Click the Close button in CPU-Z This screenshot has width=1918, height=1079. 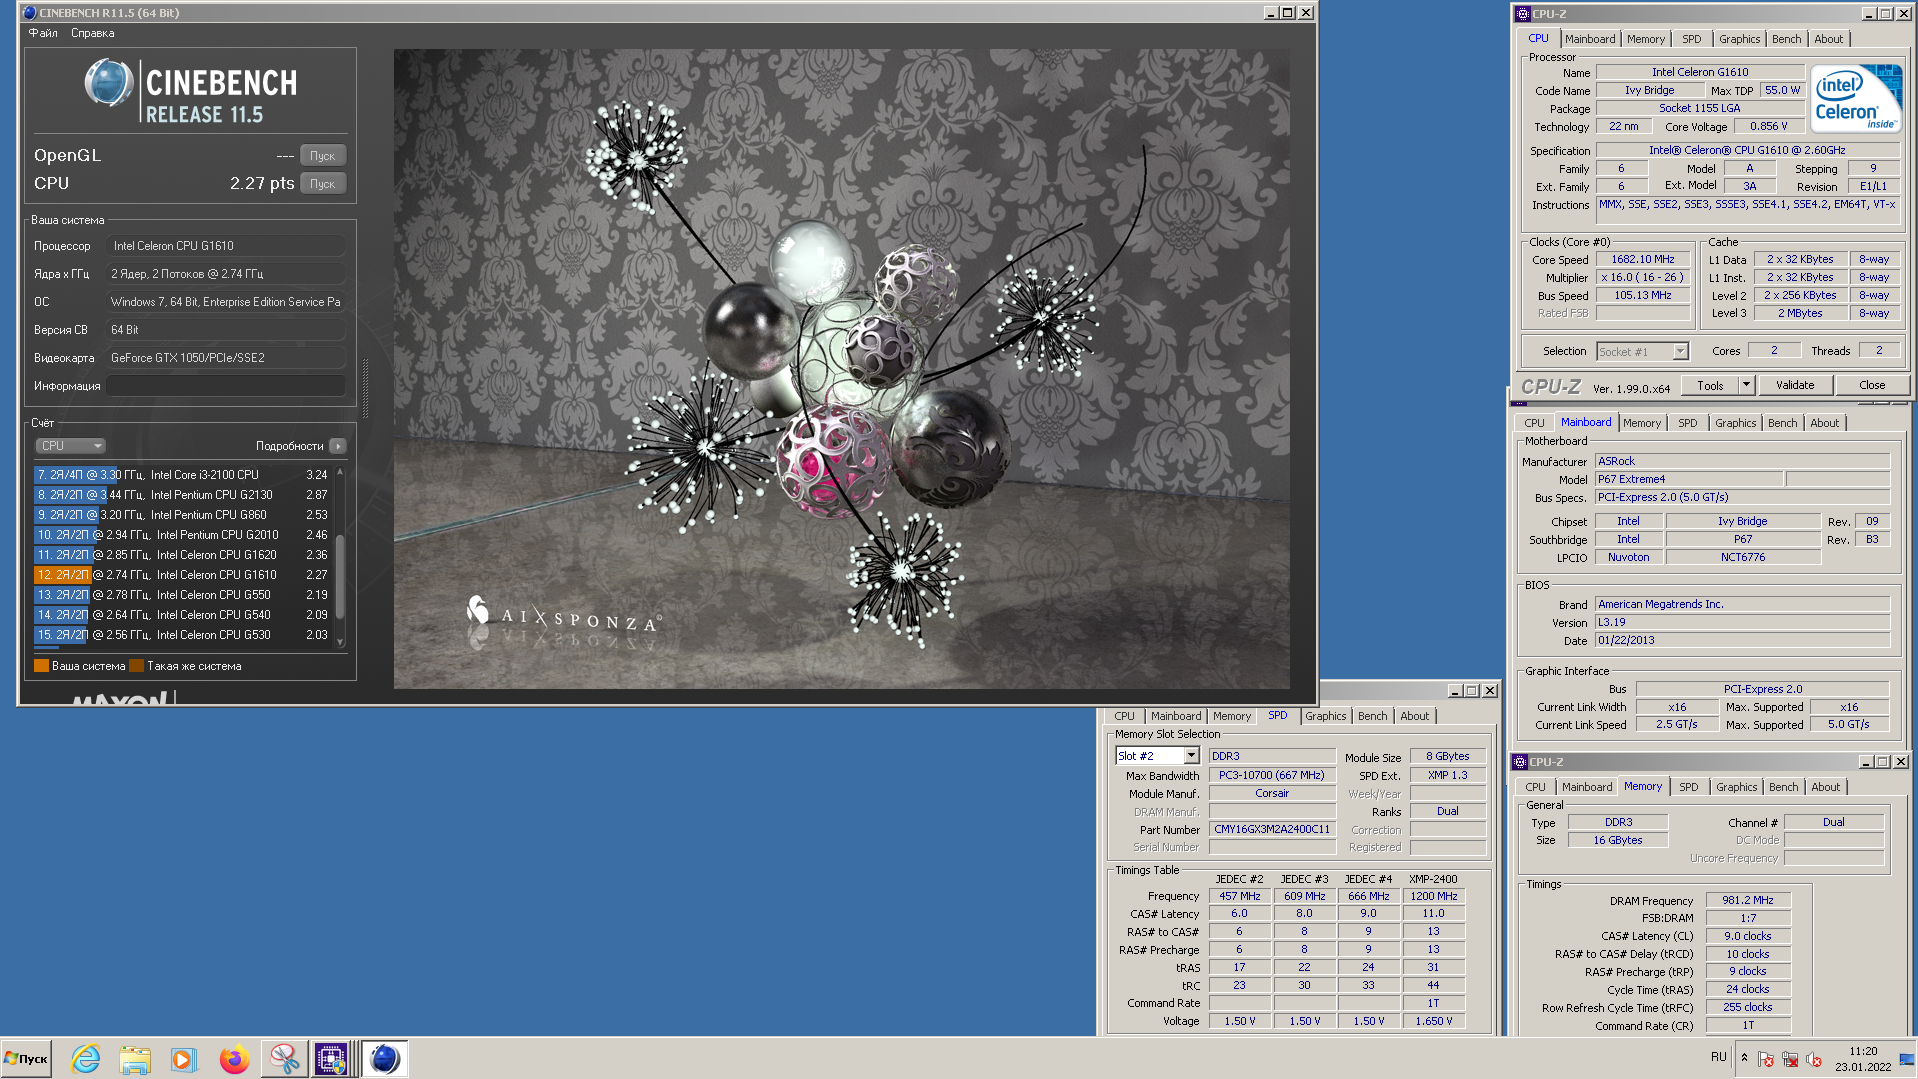[1872, 386]
